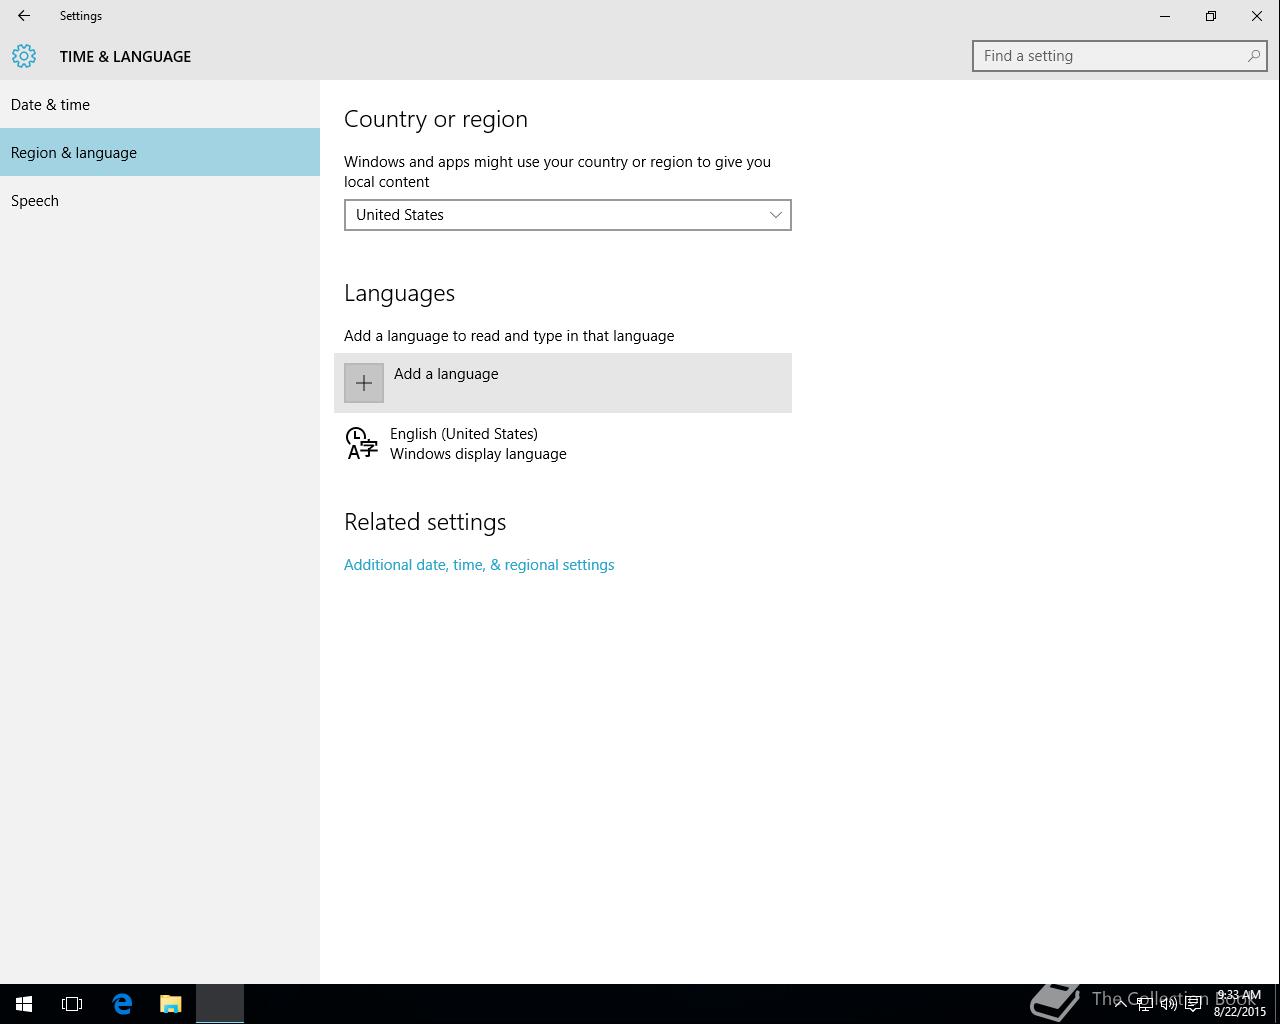Open the network tray icon
This screenshot has width=1280, height=1024.
click(x=1145, y=1004)
